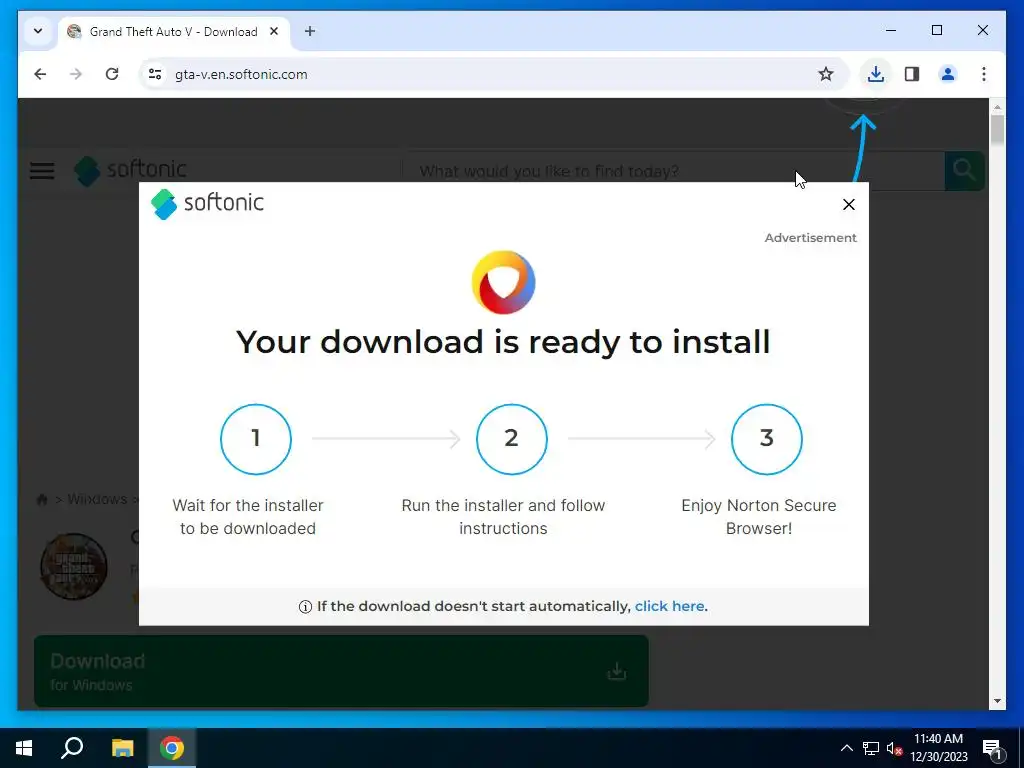Open the Chrome three-dot menu
Viewport: 1024px width, 768px height.
[984, 74]
